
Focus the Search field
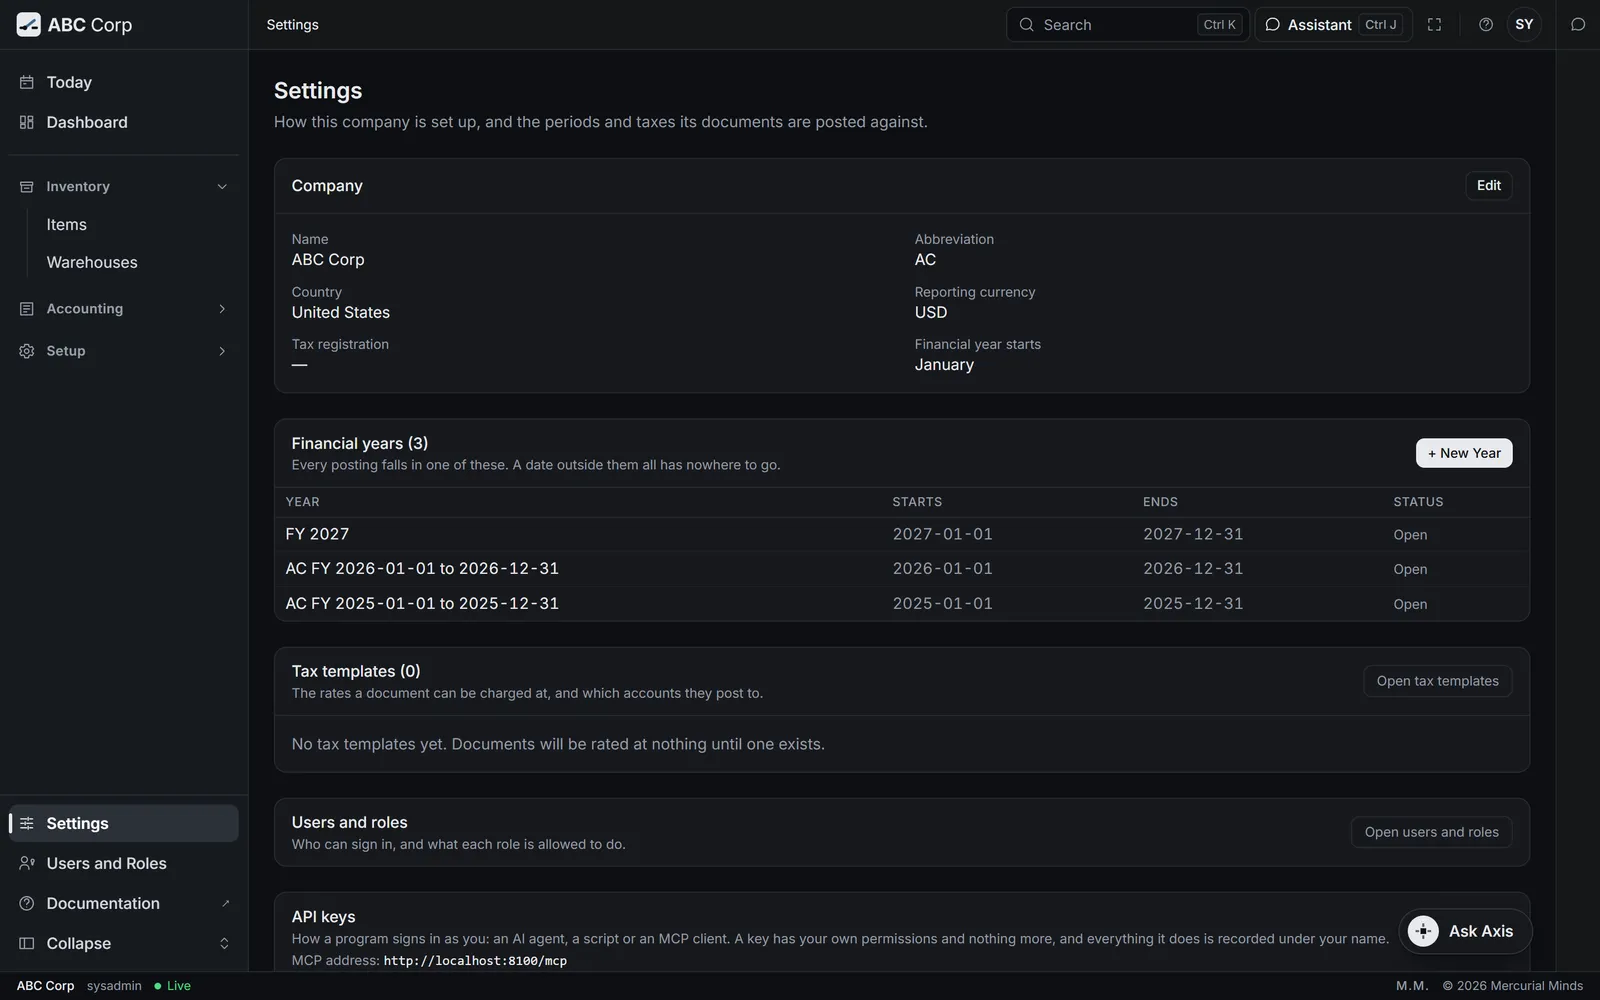pyautogui.click(x=1127, y=25)
